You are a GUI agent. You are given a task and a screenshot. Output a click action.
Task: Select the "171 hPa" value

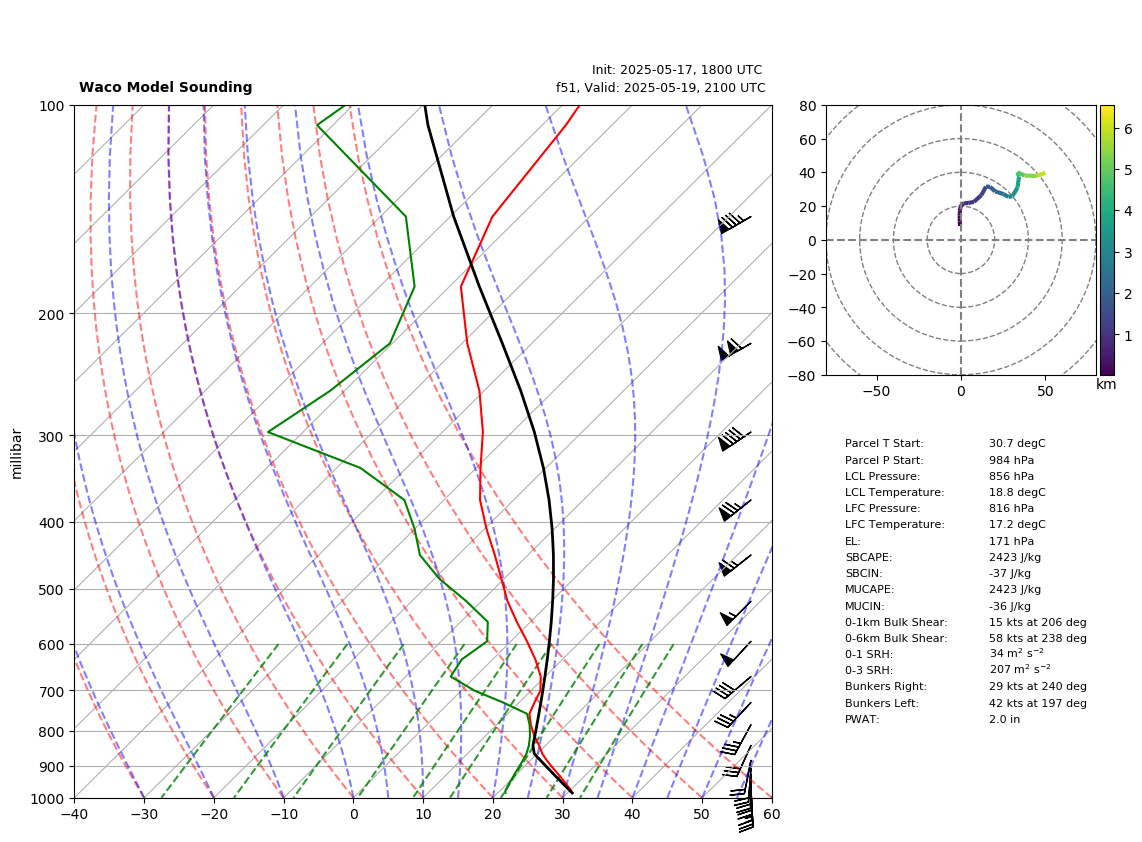pyautogui.click(x=1011, y=541)
